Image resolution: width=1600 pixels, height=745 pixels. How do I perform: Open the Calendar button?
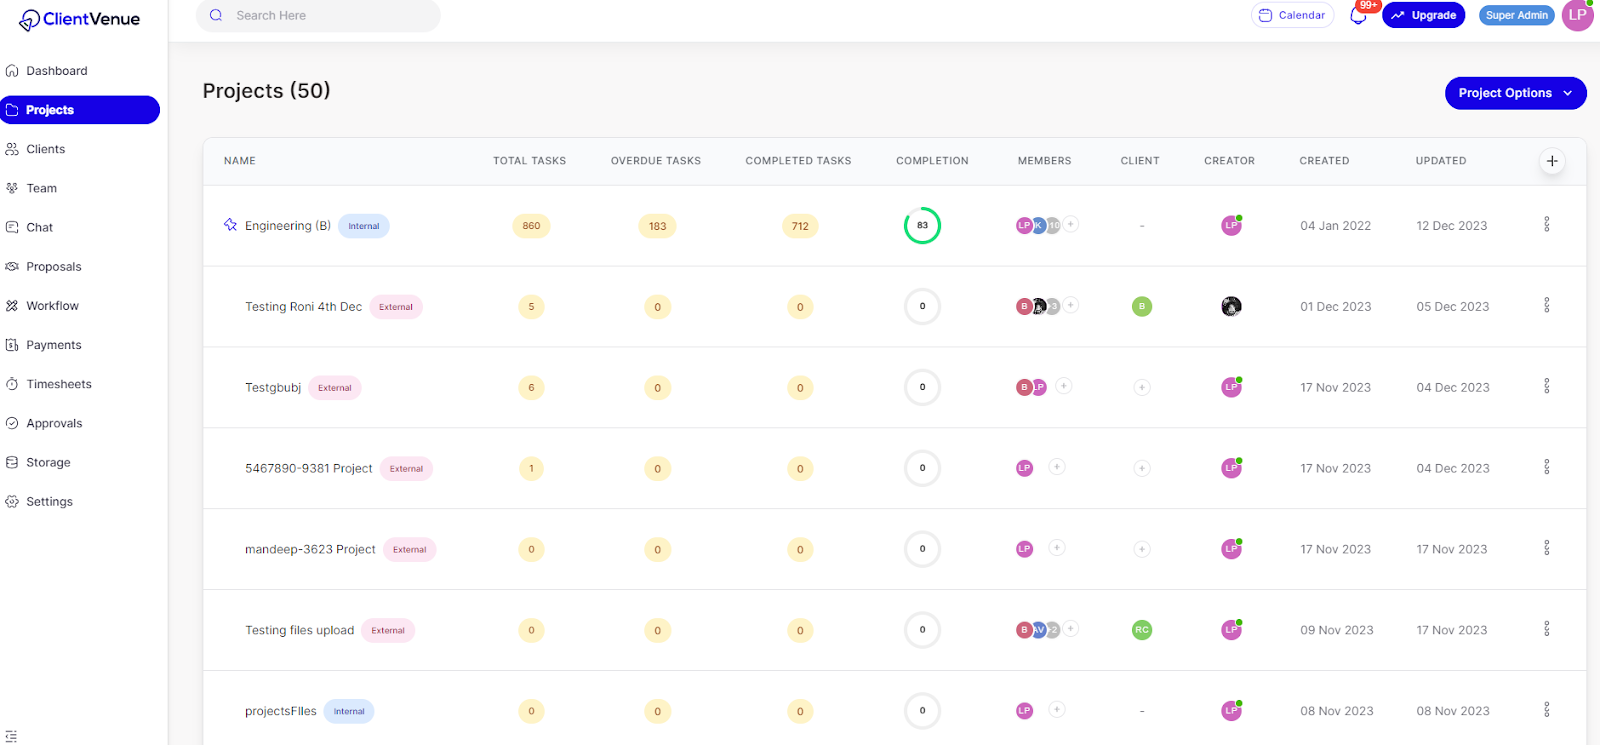point(1292,15)
